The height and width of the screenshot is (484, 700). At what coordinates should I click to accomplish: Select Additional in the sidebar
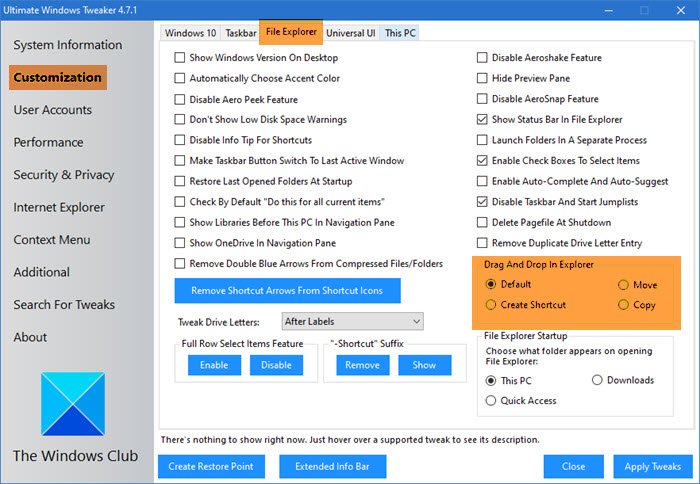[x=42, y=272]
